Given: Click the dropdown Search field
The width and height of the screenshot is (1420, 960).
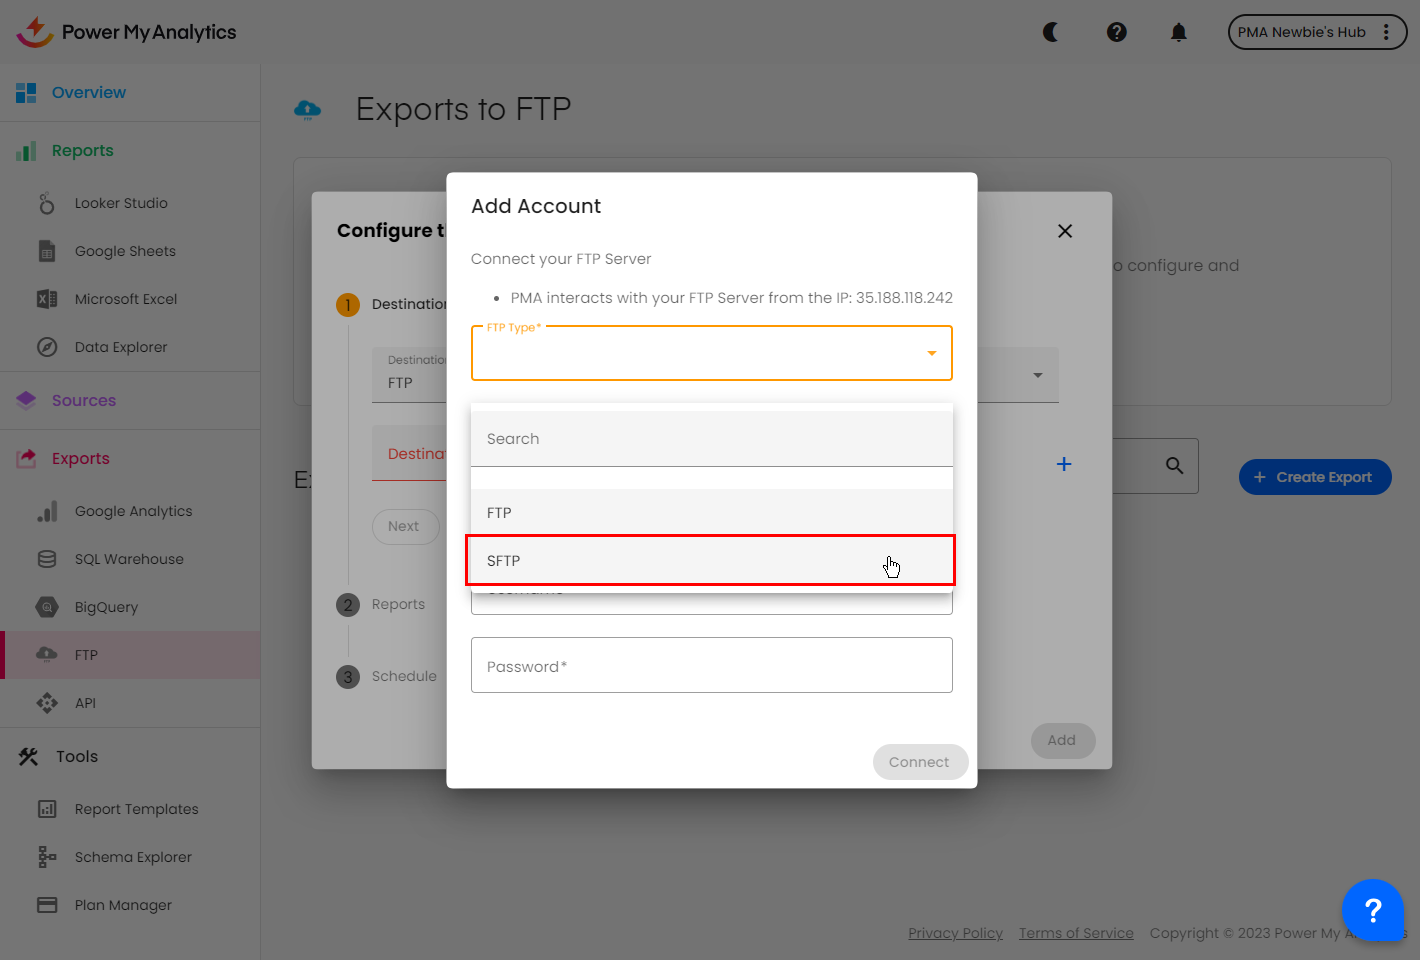Looking at the screenshot, I should pos(710,439).
